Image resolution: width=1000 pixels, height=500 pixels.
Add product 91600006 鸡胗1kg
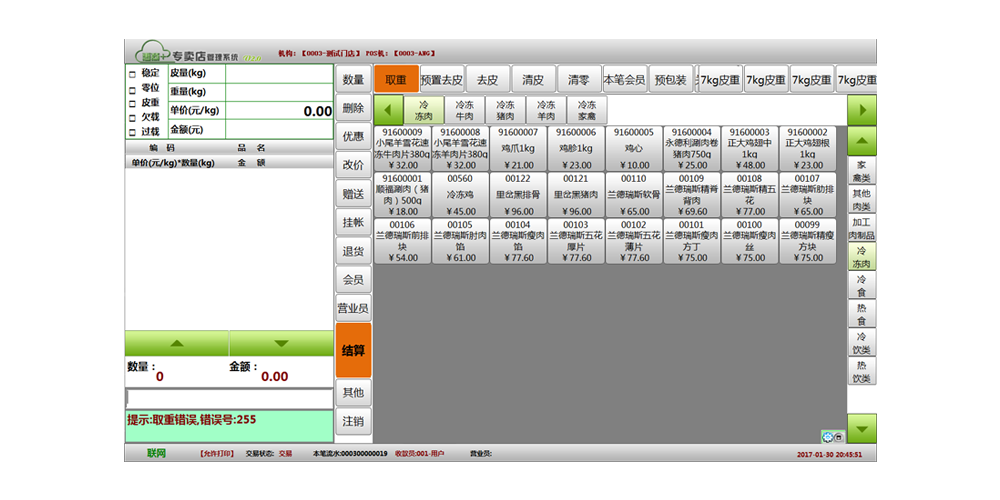(576, 149)
